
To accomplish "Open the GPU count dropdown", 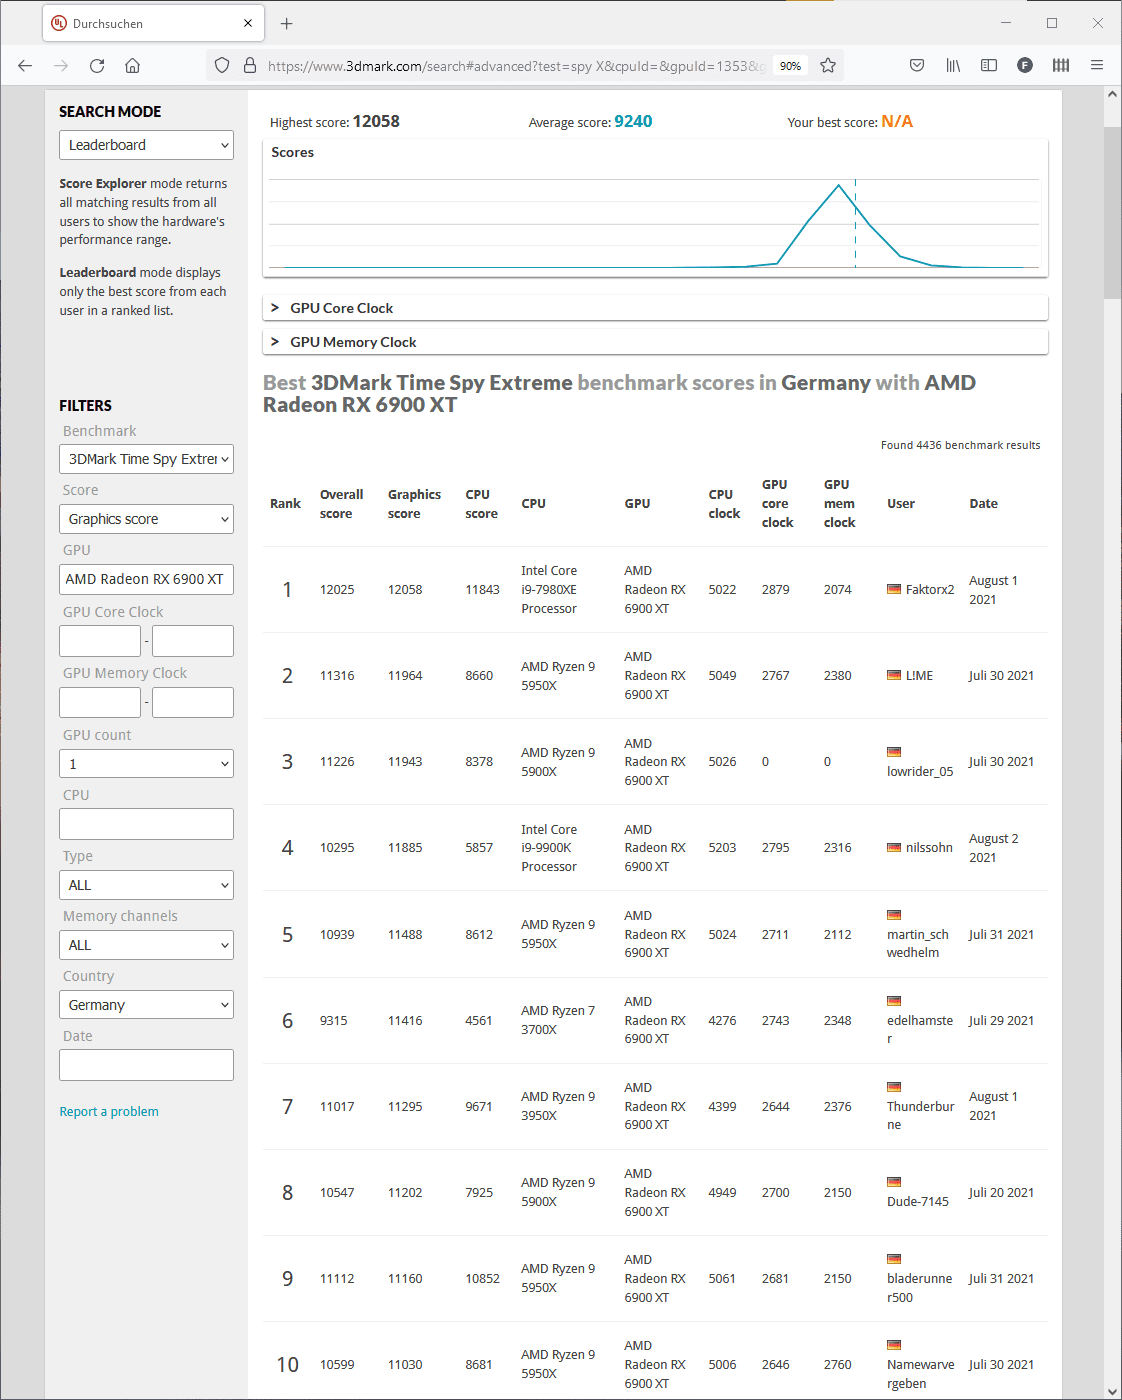I will 146,764.
